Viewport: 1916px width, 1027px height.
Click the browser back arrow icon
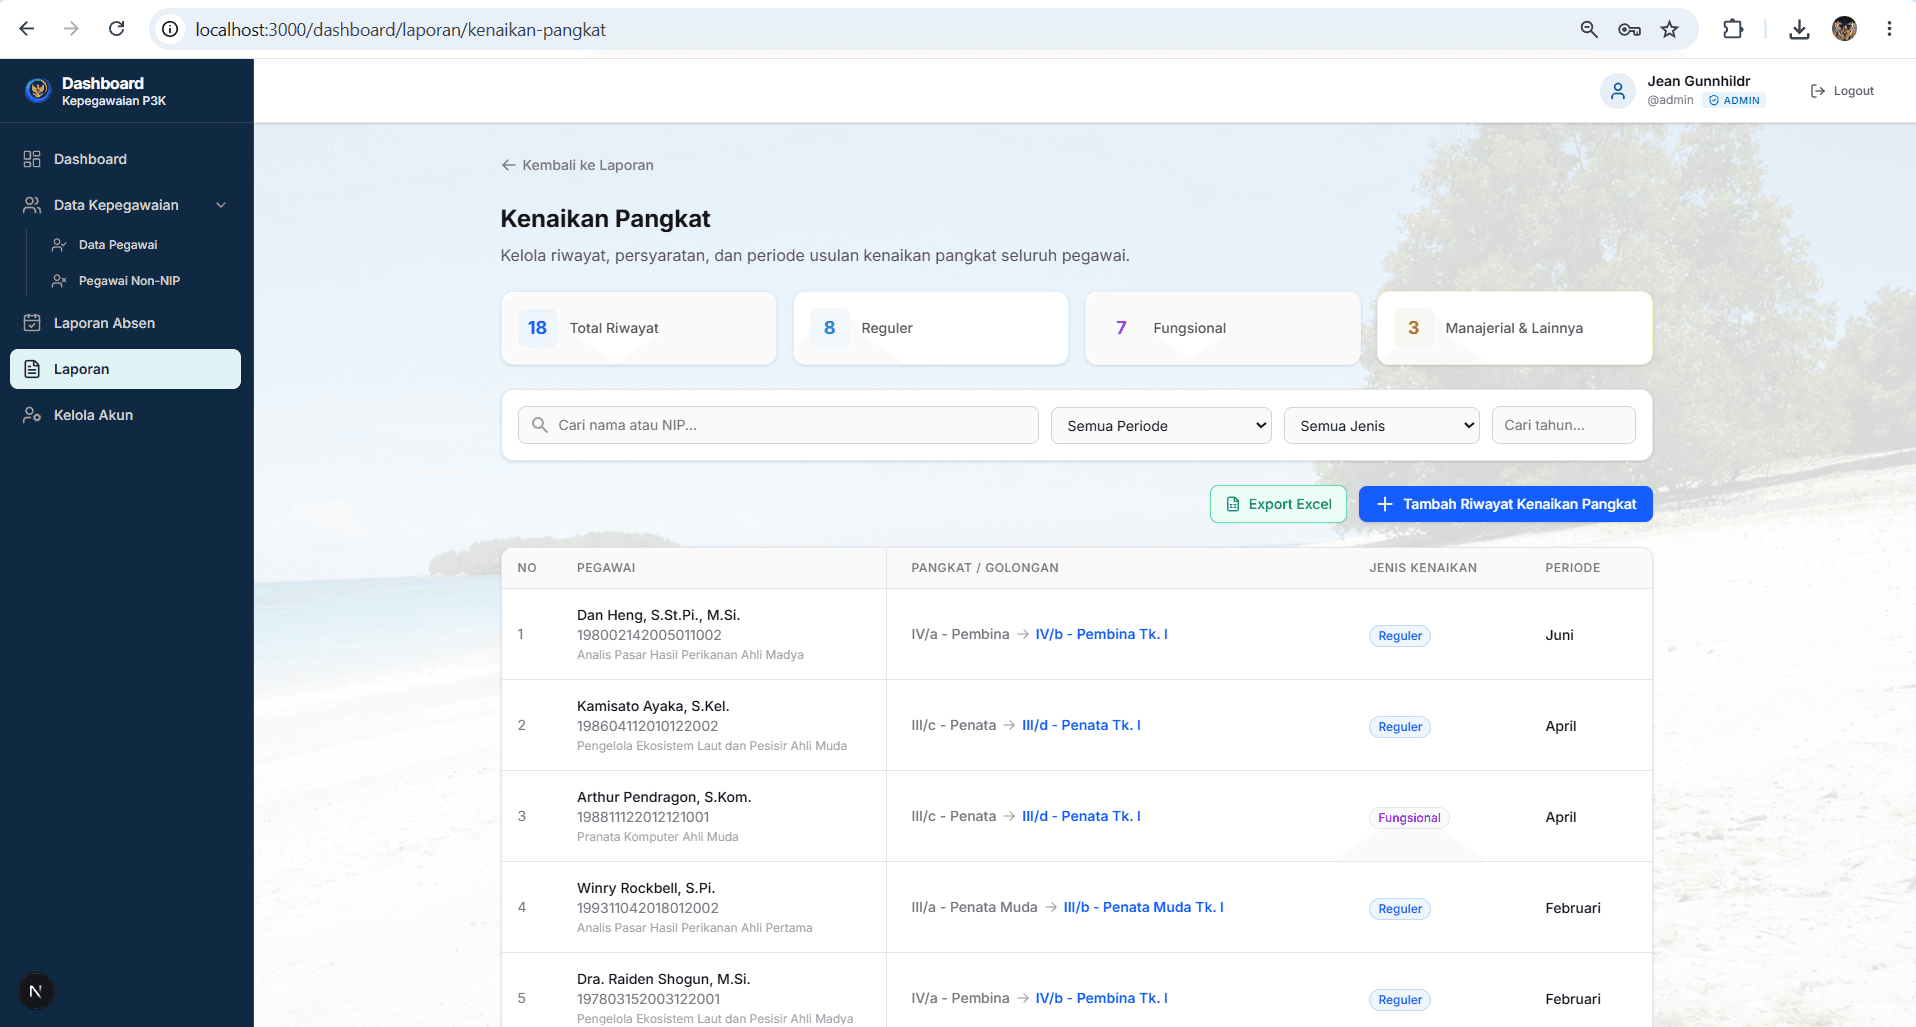click(x=27, y=29)
